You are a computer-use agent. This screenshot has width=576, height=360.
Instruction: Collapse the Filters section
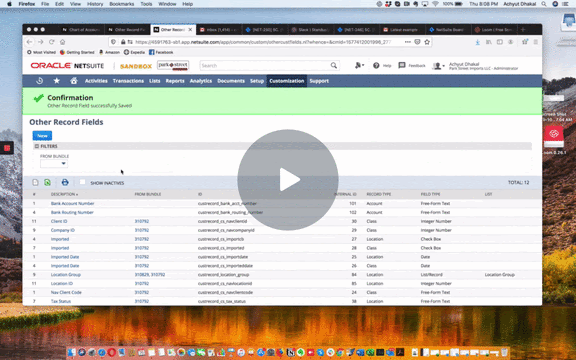pos(37,146)
